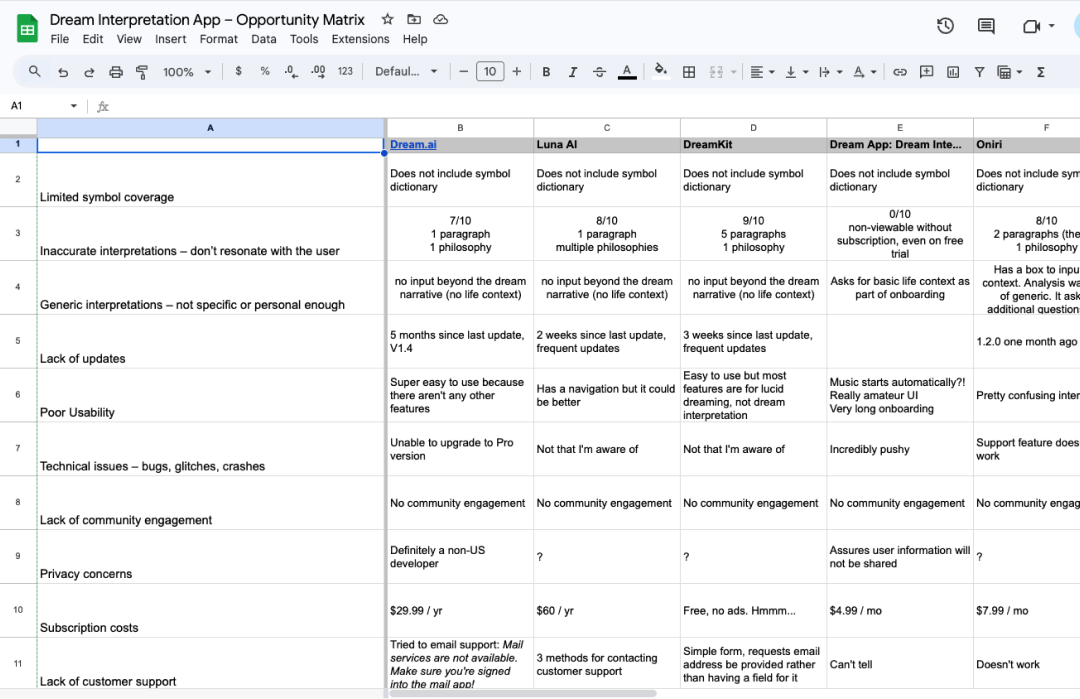This screenshot has width=1080, height=699.
Task: Open the Format menu
Action: pos(218,39)
